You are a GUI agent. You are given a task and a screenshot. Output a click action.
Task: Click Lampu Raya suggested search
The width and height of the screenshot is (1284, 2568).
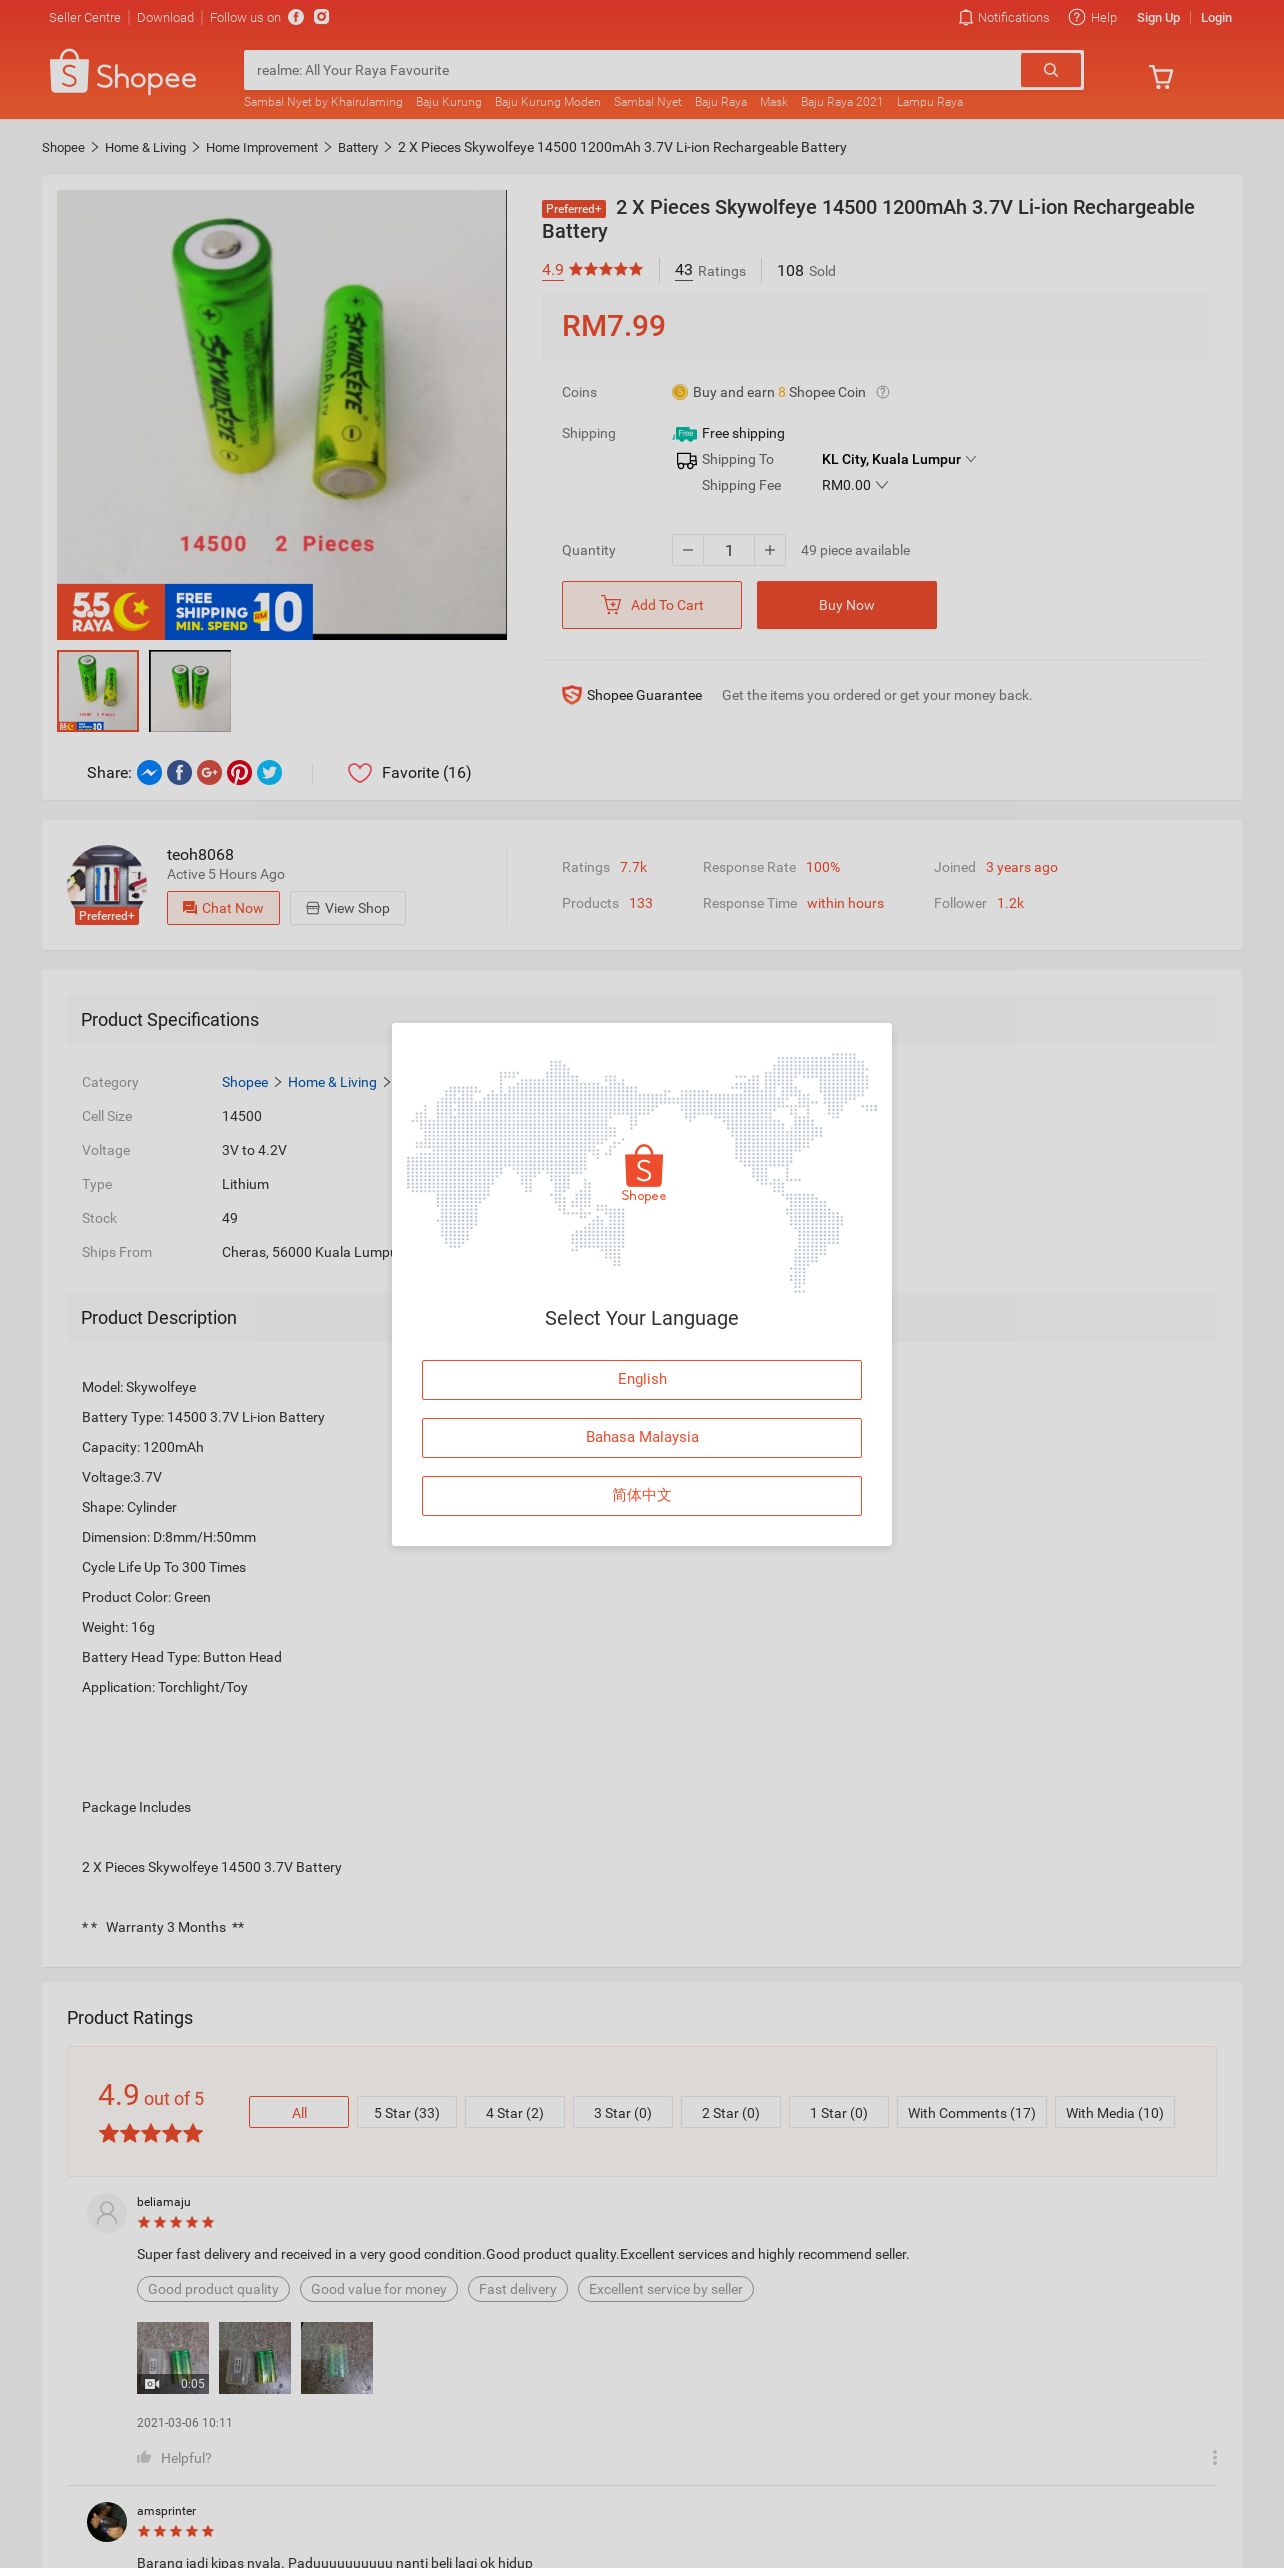point(930,102)
